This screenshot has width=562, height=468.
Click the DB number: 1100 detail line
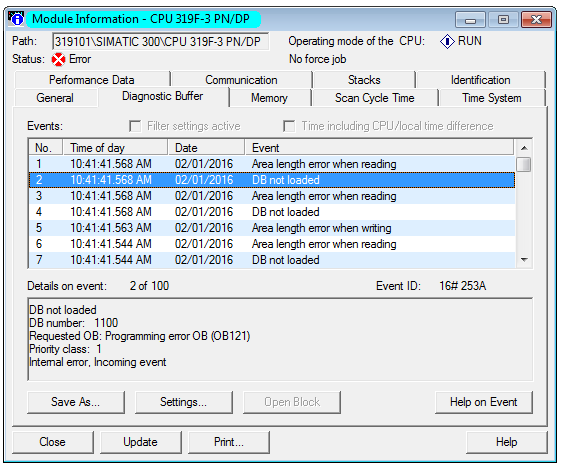point(73,323)
